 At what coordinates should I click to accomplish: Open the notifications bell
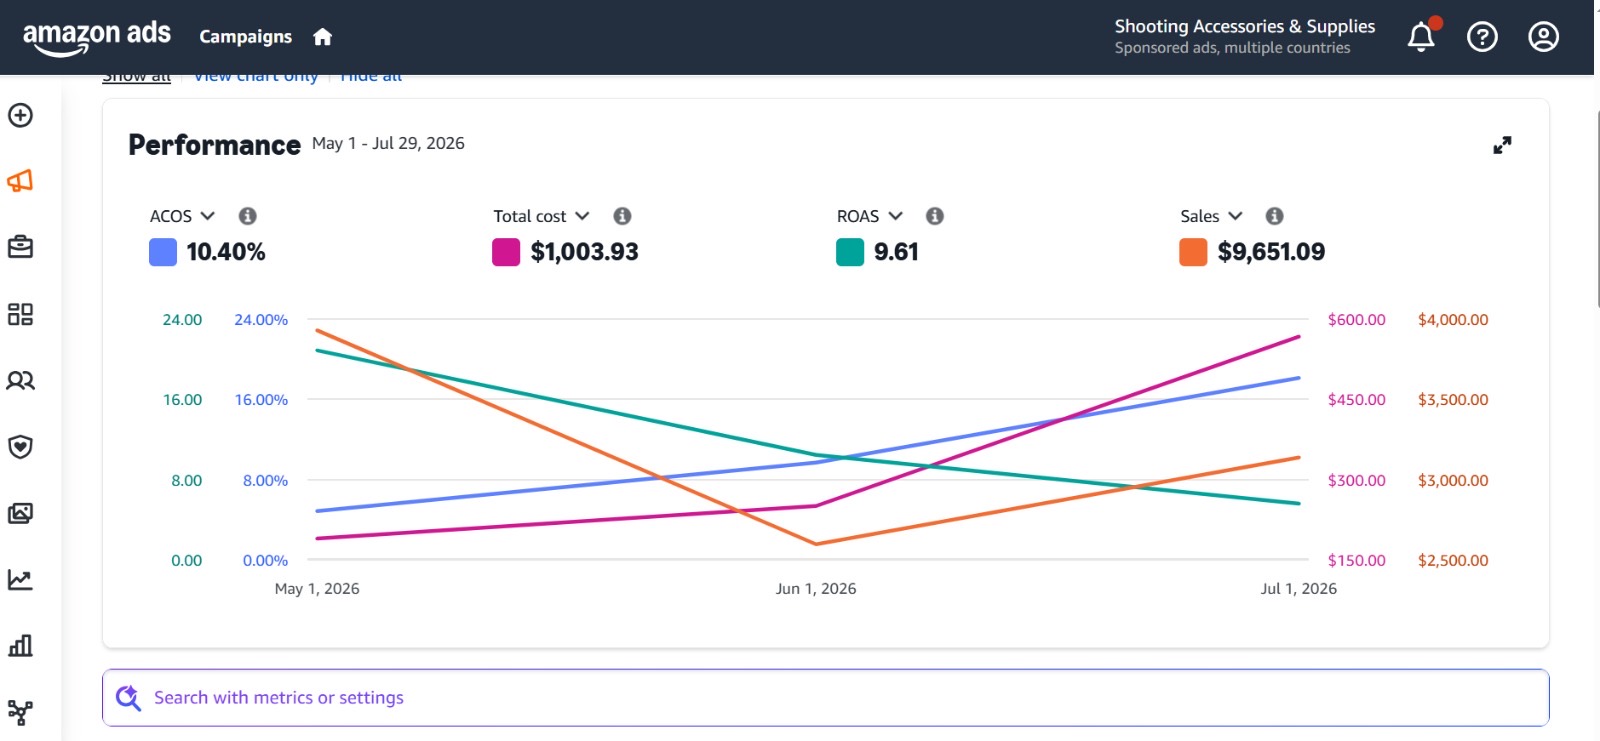[x=1421, y=37]
